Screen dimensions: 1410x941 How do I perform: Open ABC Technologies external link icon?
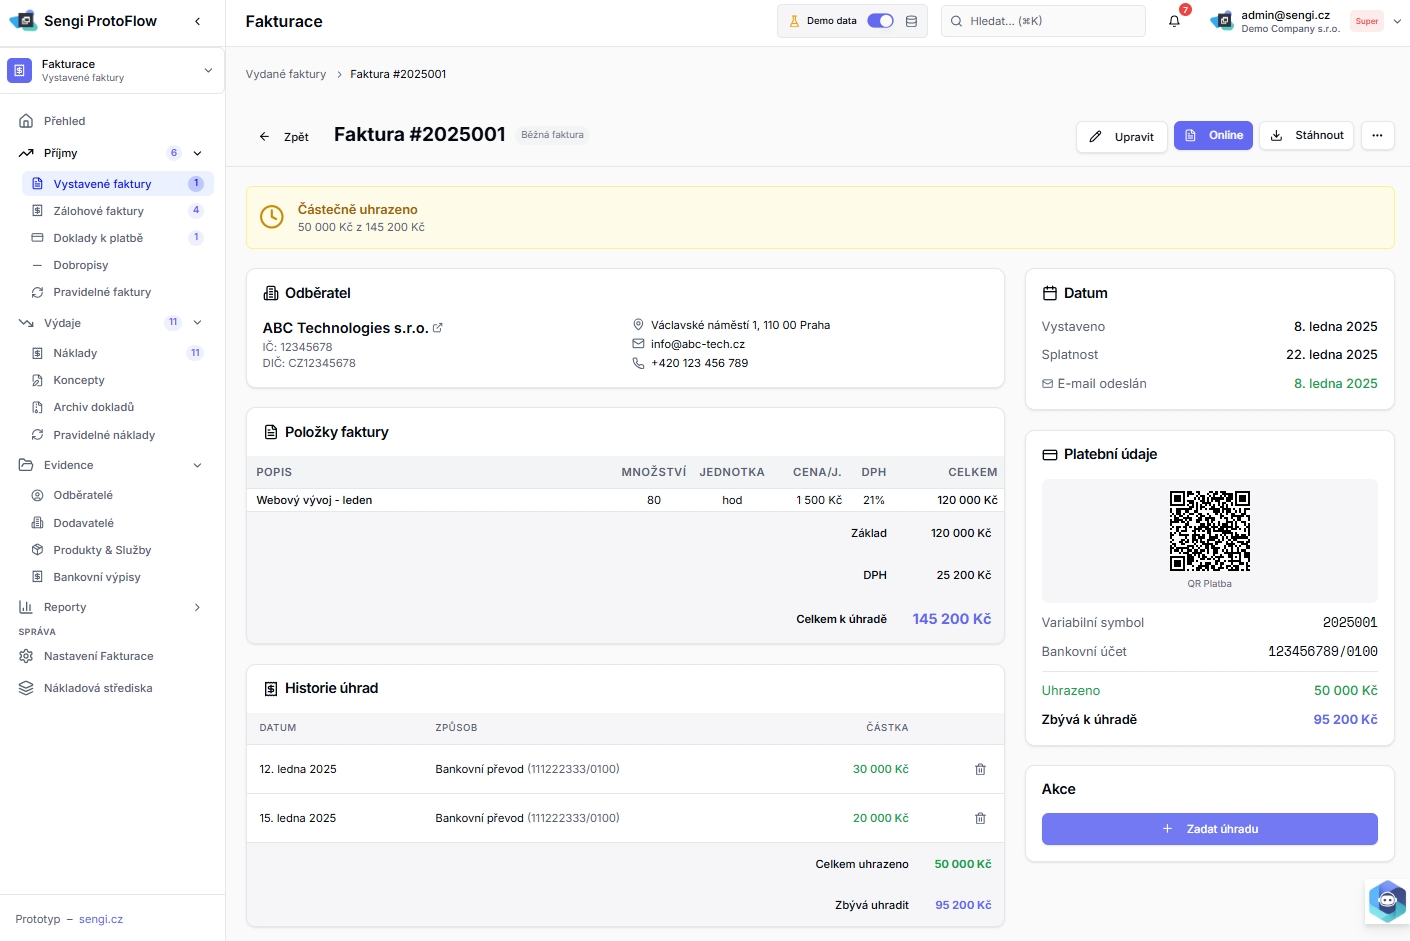click(437, 328)
